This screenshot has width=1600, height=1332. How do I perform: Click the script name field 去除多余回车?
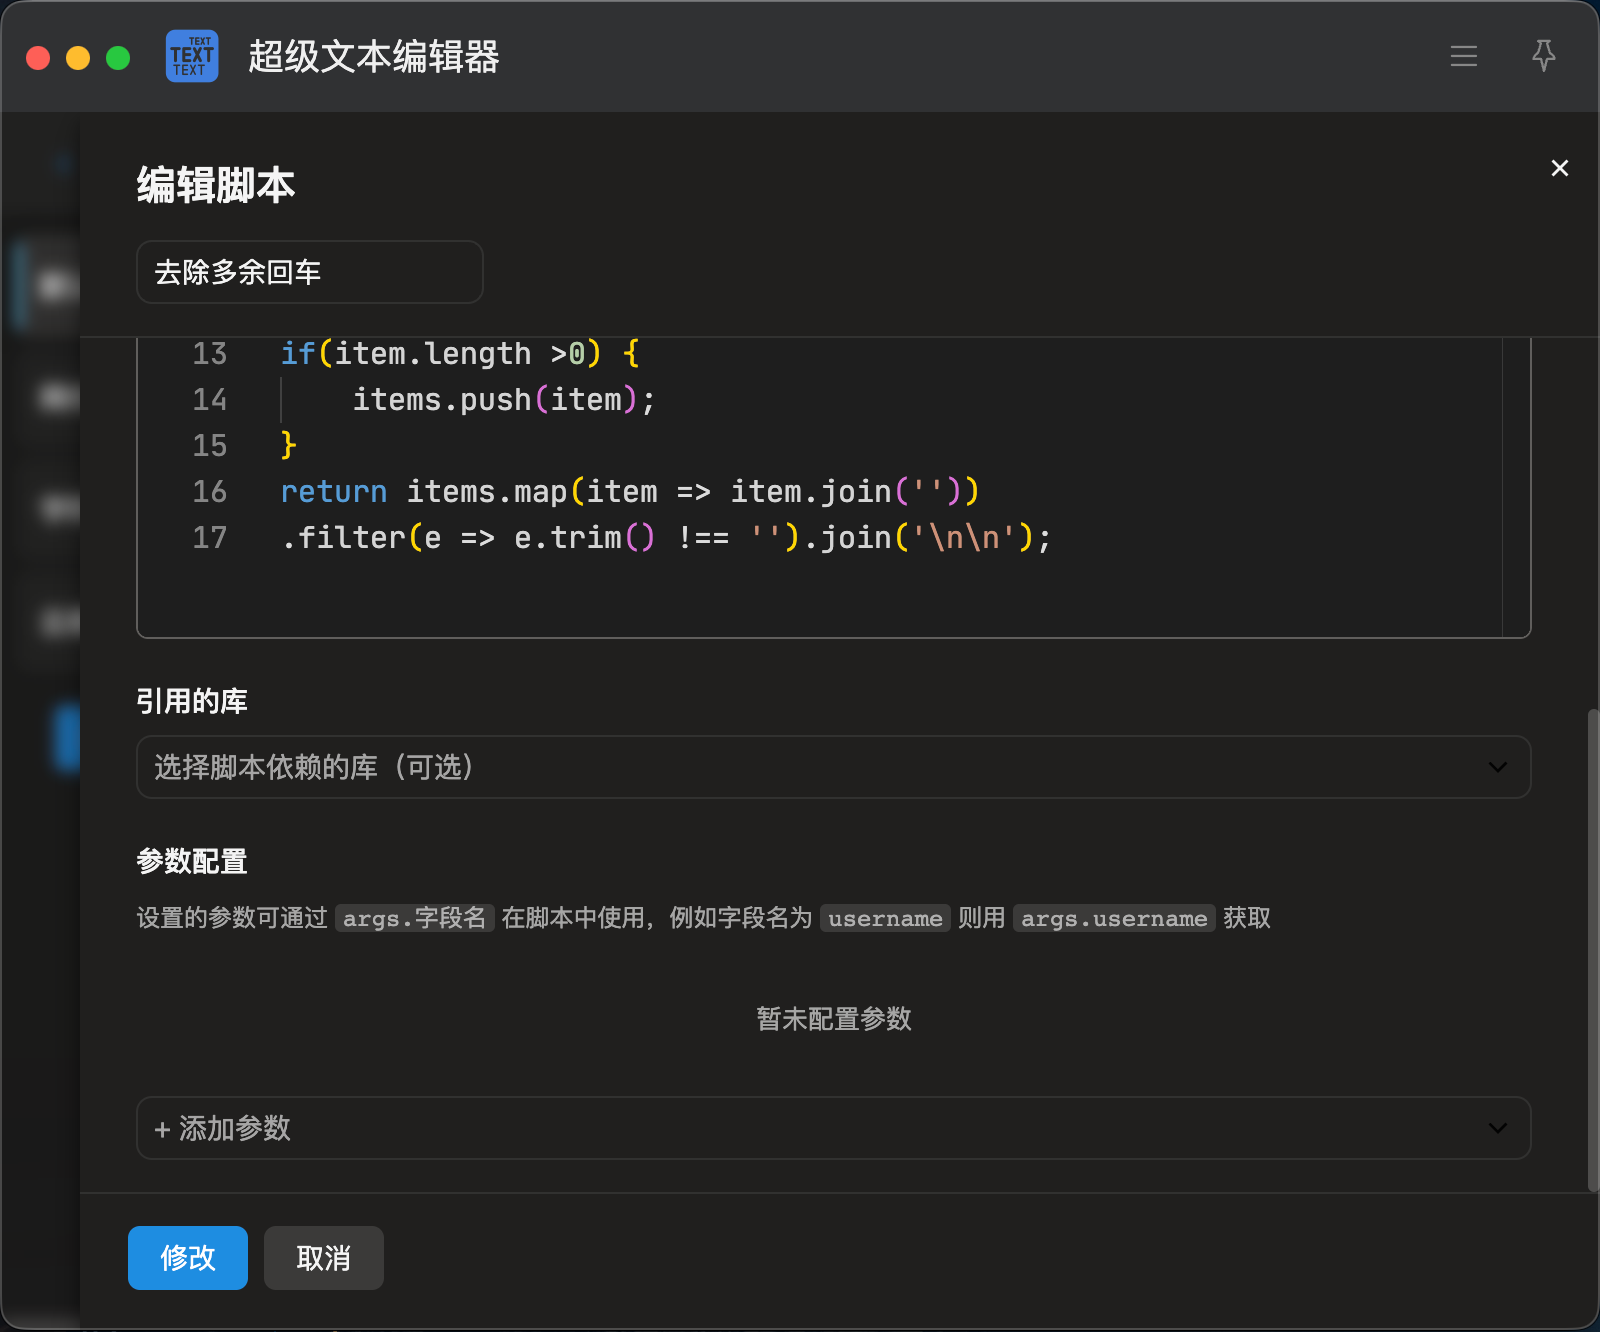[310, 272]
